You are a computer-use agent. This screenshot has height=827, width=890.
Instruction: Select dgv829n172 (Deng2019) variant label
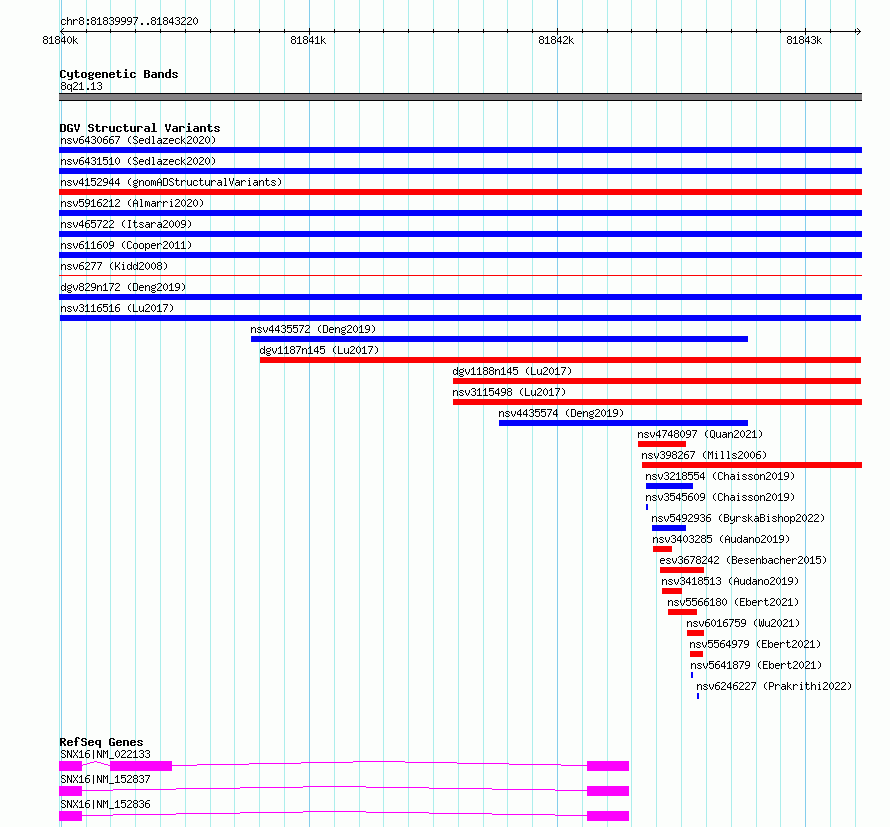coord(123,287)
